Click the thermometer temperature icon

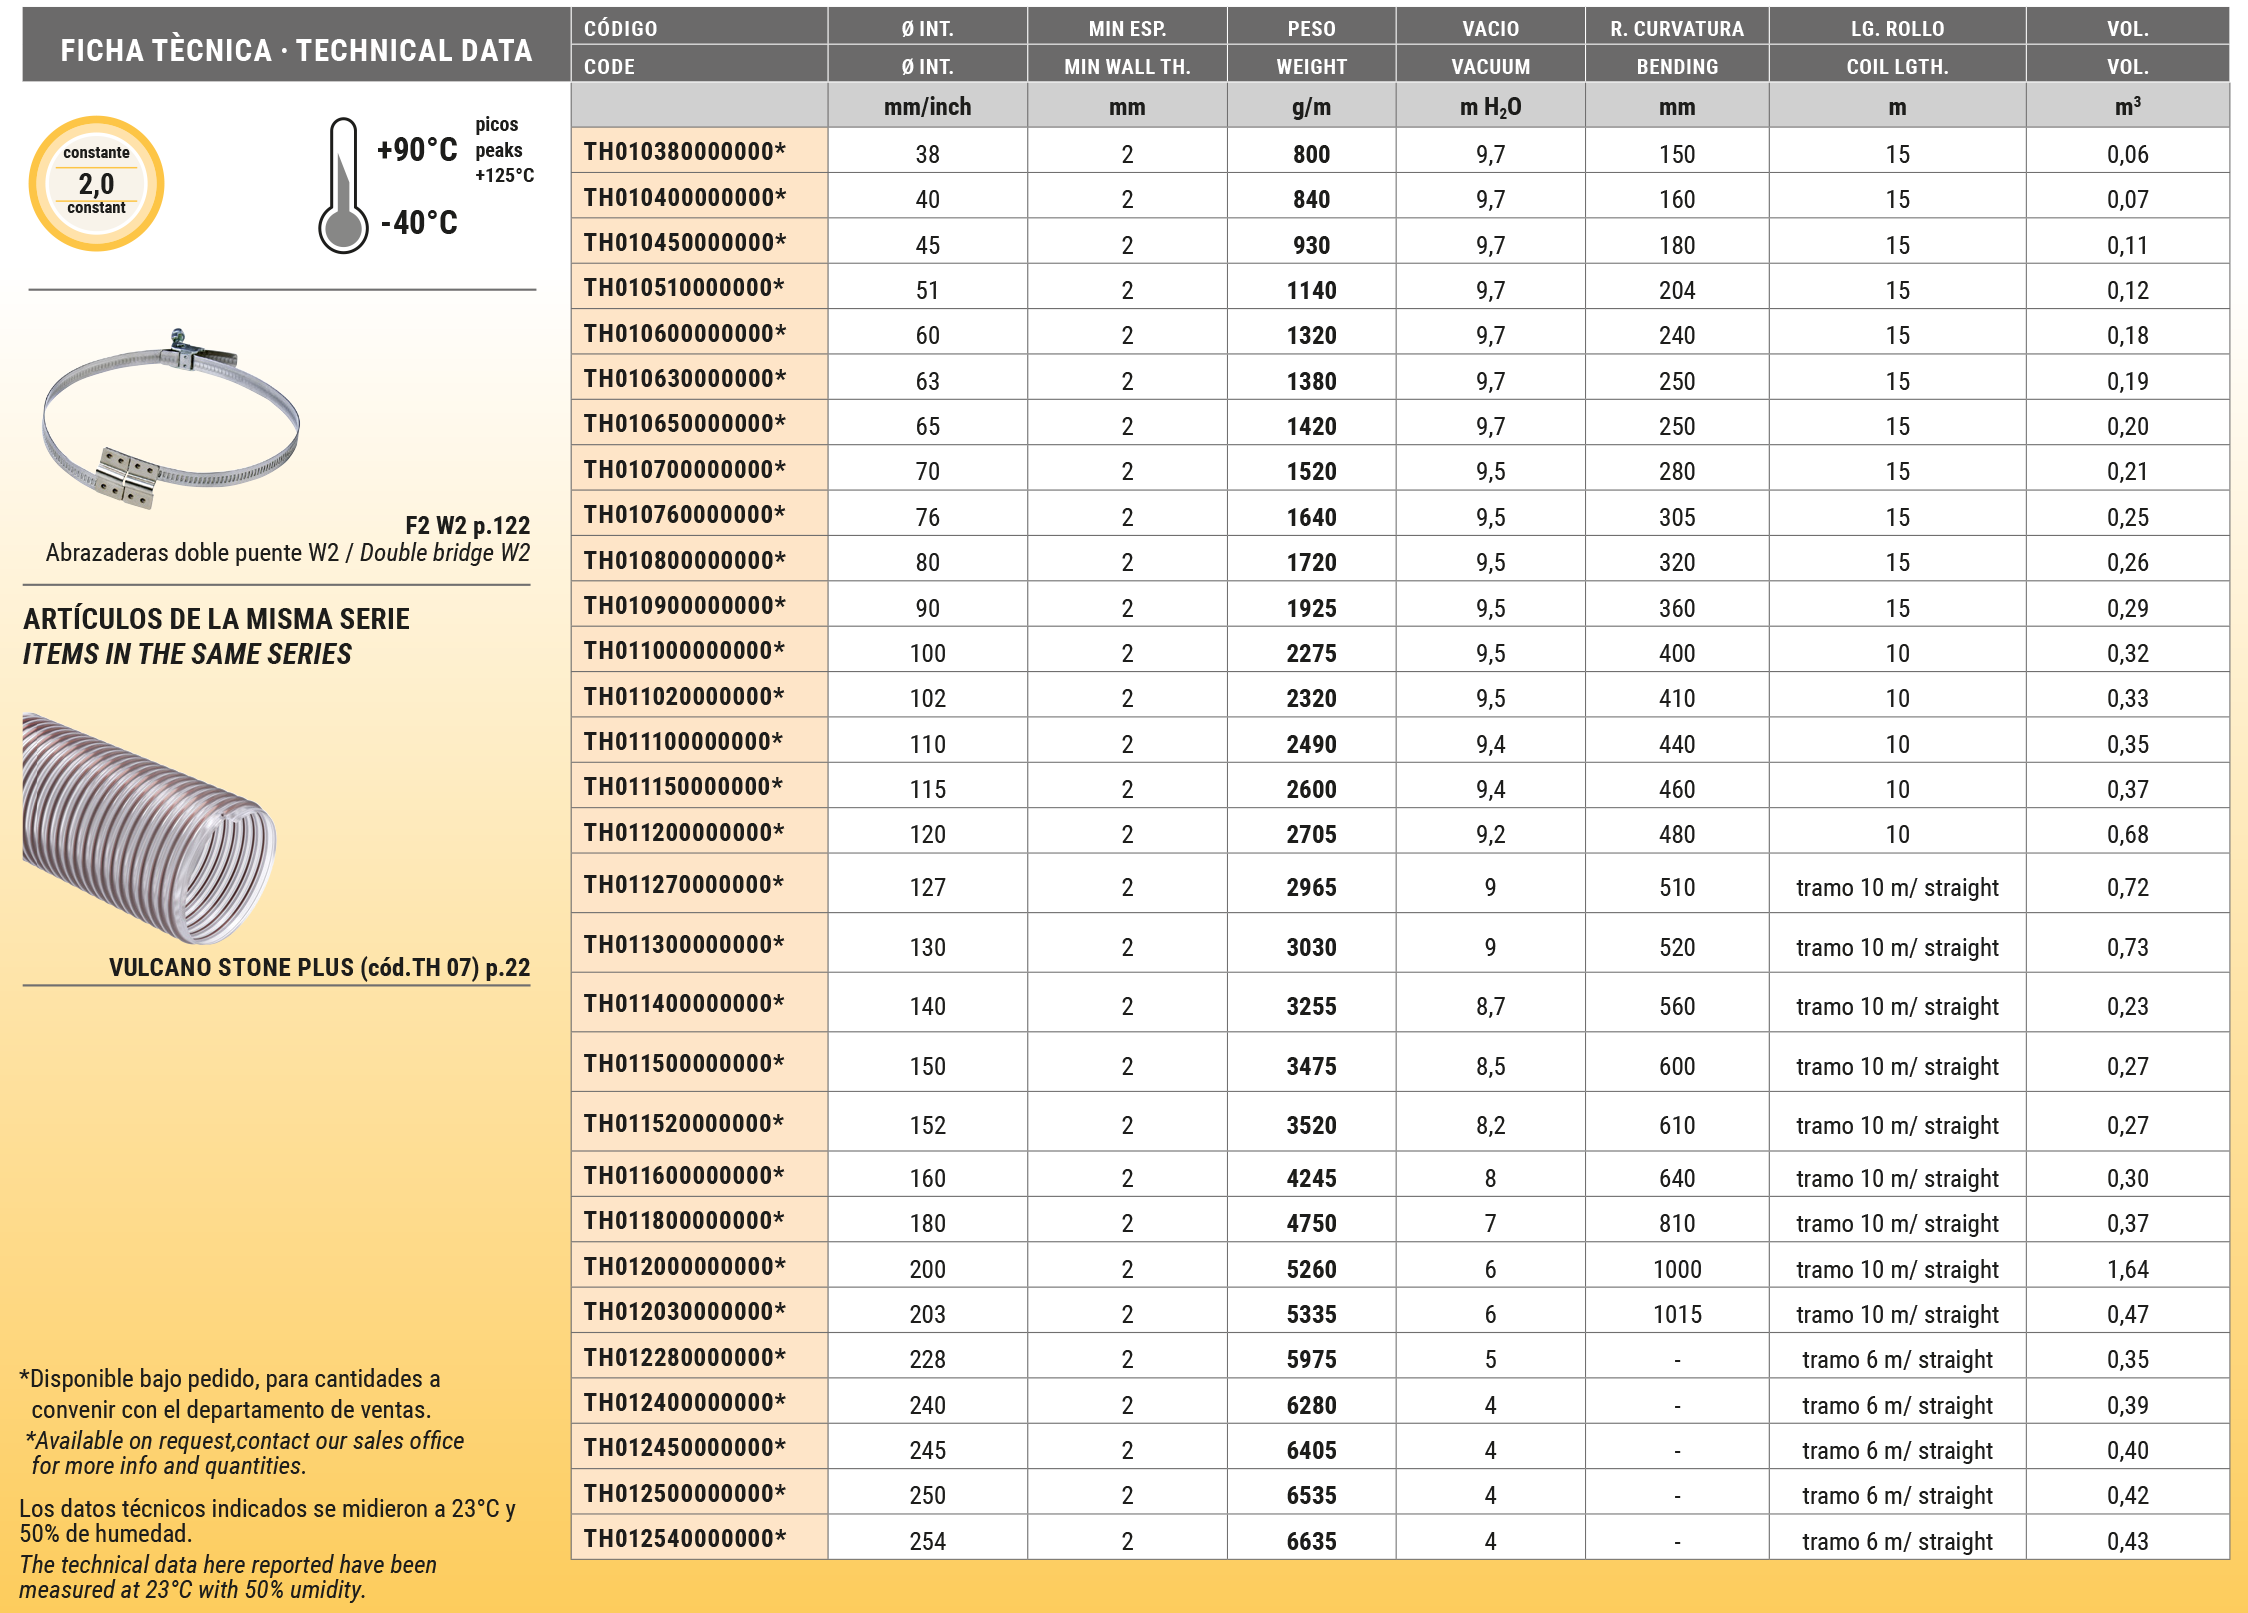343,187
